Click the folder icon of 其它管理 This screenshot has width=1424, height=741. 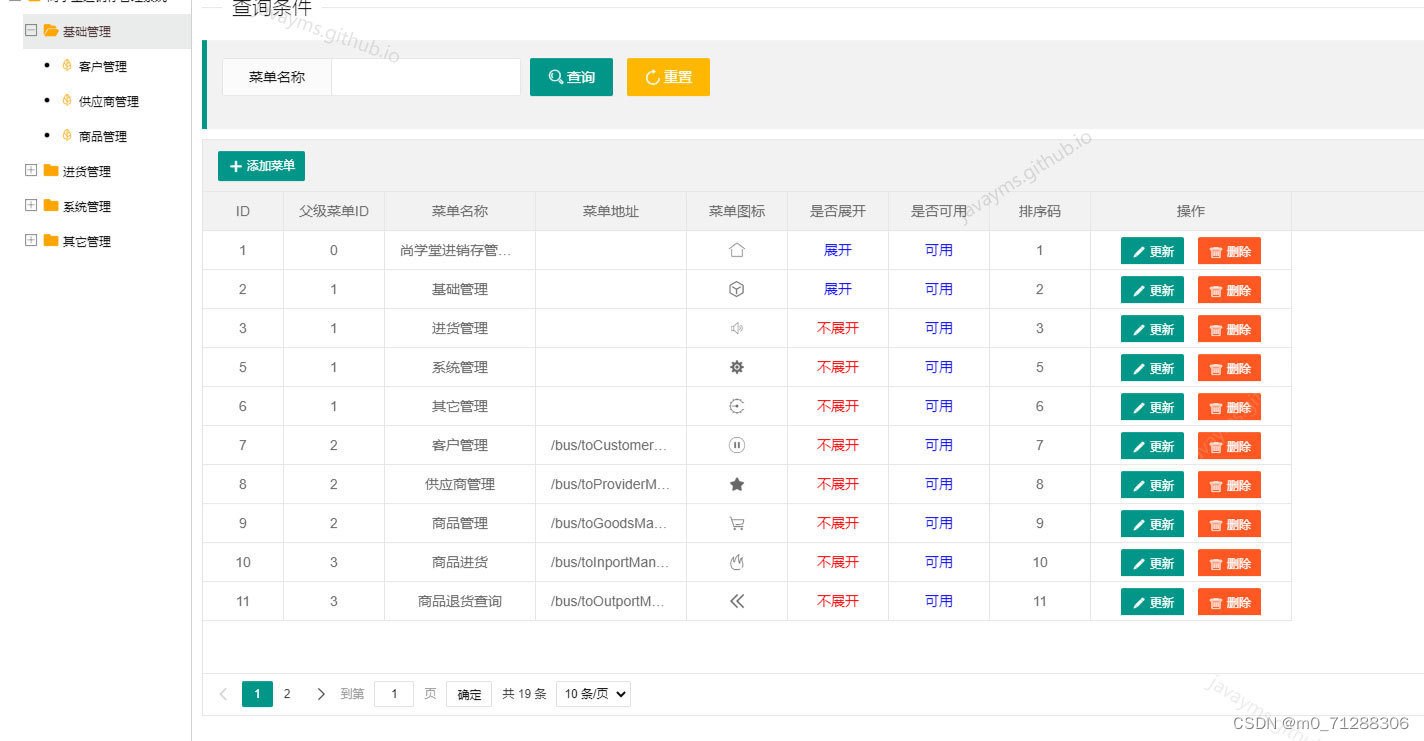(x=51, y=241)
